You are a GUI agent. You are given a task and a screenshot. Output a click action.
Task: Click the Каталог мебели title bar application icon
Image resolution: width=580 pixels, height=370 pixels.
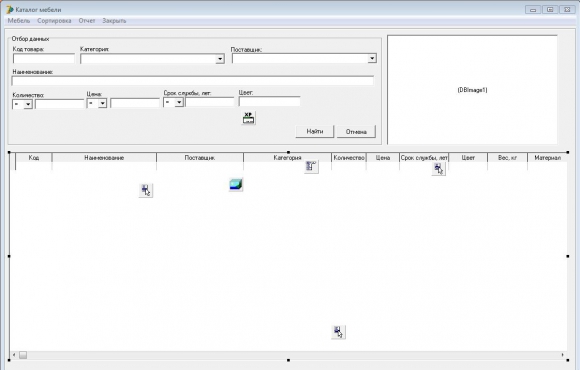(x=10, y=10)
